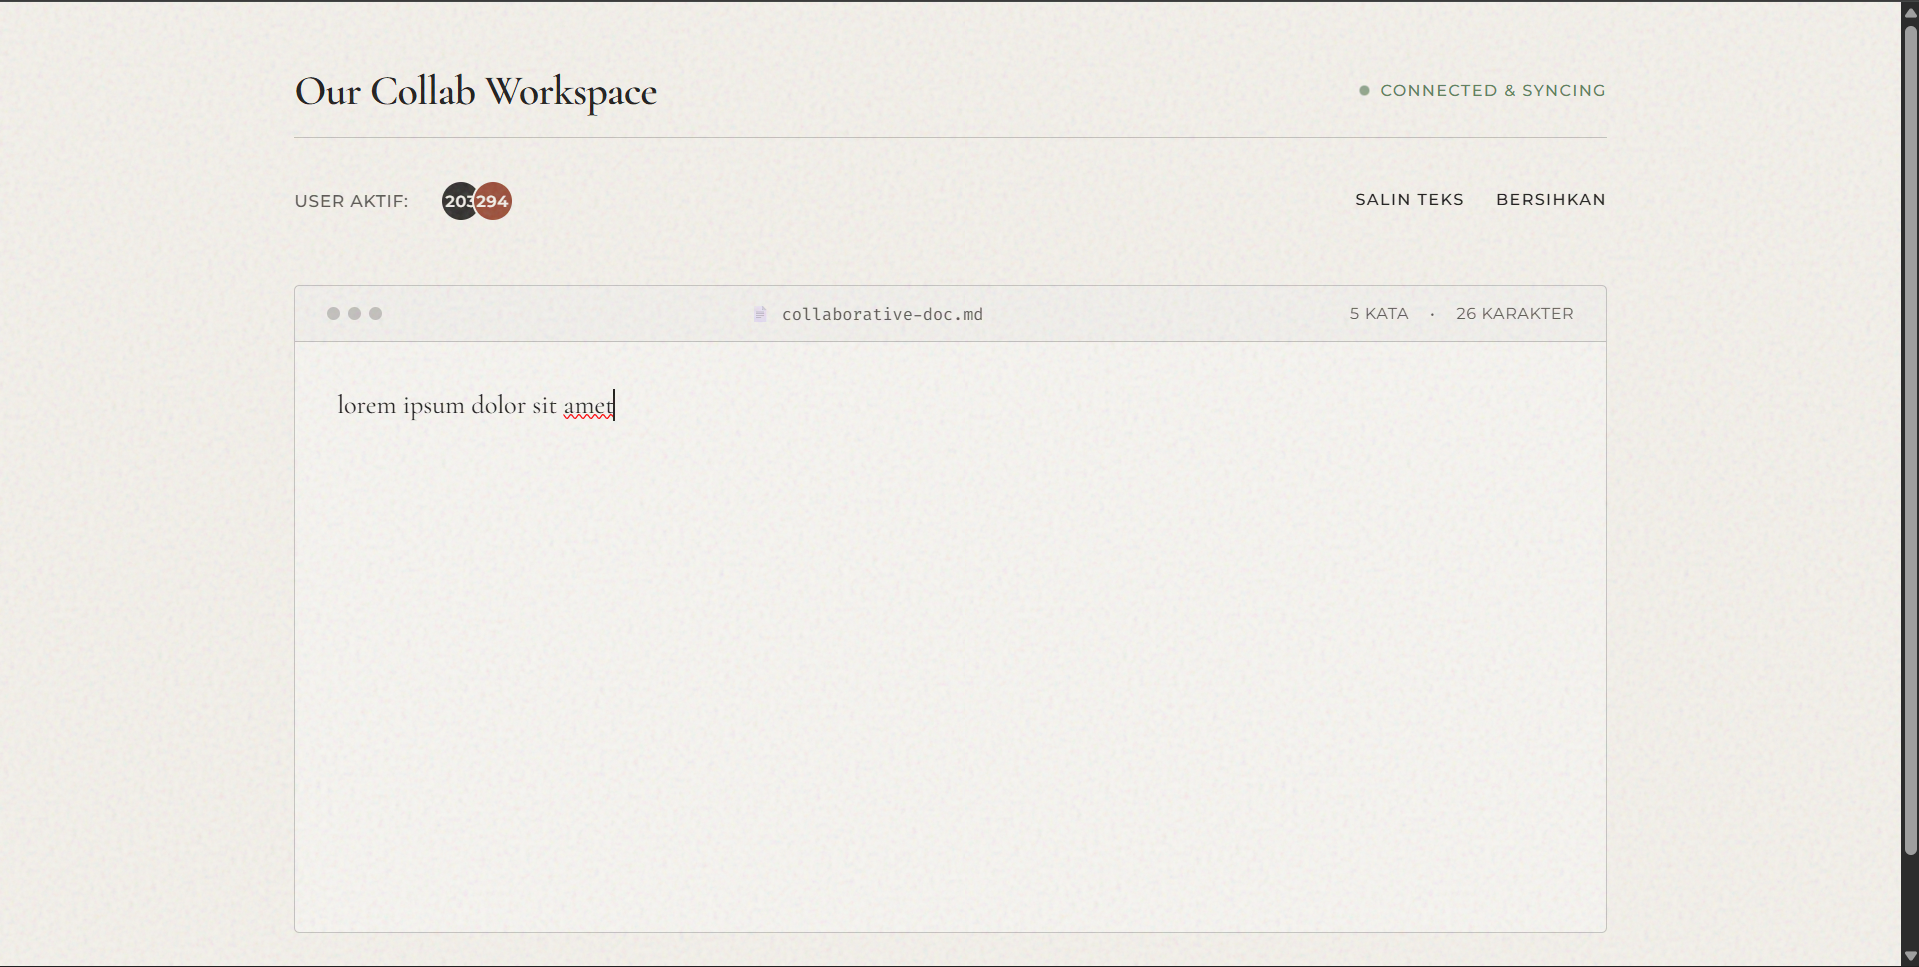1919x967 pixels.
Task: Click the collaborative-doc.md filename
Action: pos(882,314)
